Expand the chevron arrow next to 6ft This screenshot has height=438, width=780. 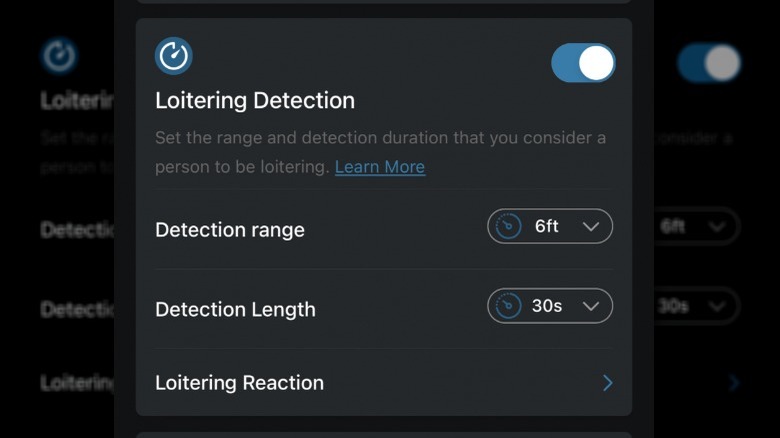(x=591, y=227)
